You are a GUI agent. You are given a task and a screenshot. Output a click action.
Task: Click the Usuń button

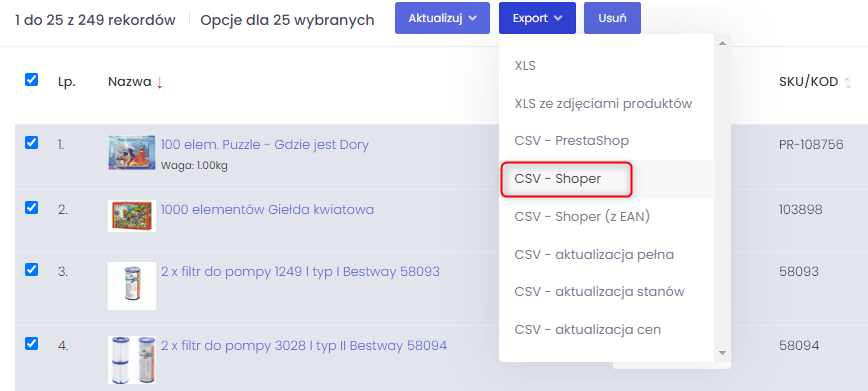pyautogui.click(x=612, y=18)
